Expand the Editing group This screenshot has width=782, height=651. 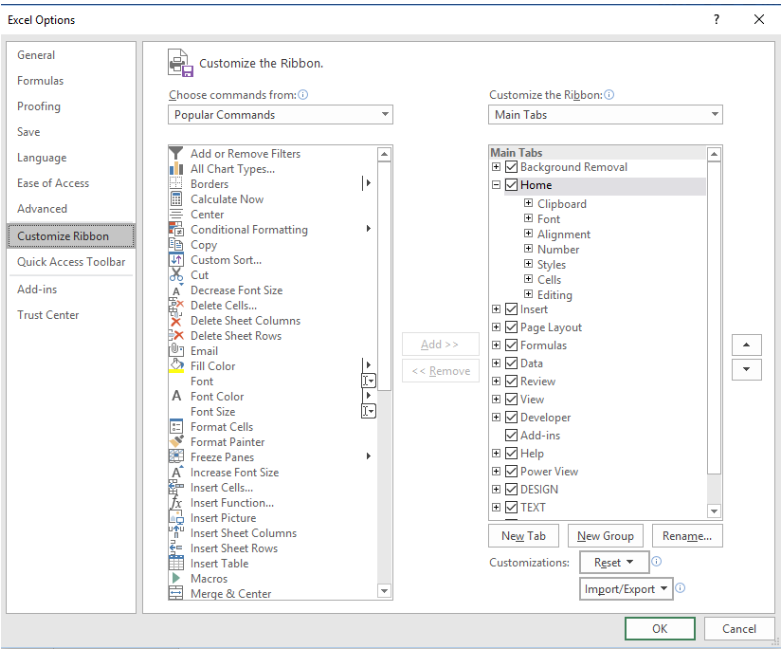[528, 294]
